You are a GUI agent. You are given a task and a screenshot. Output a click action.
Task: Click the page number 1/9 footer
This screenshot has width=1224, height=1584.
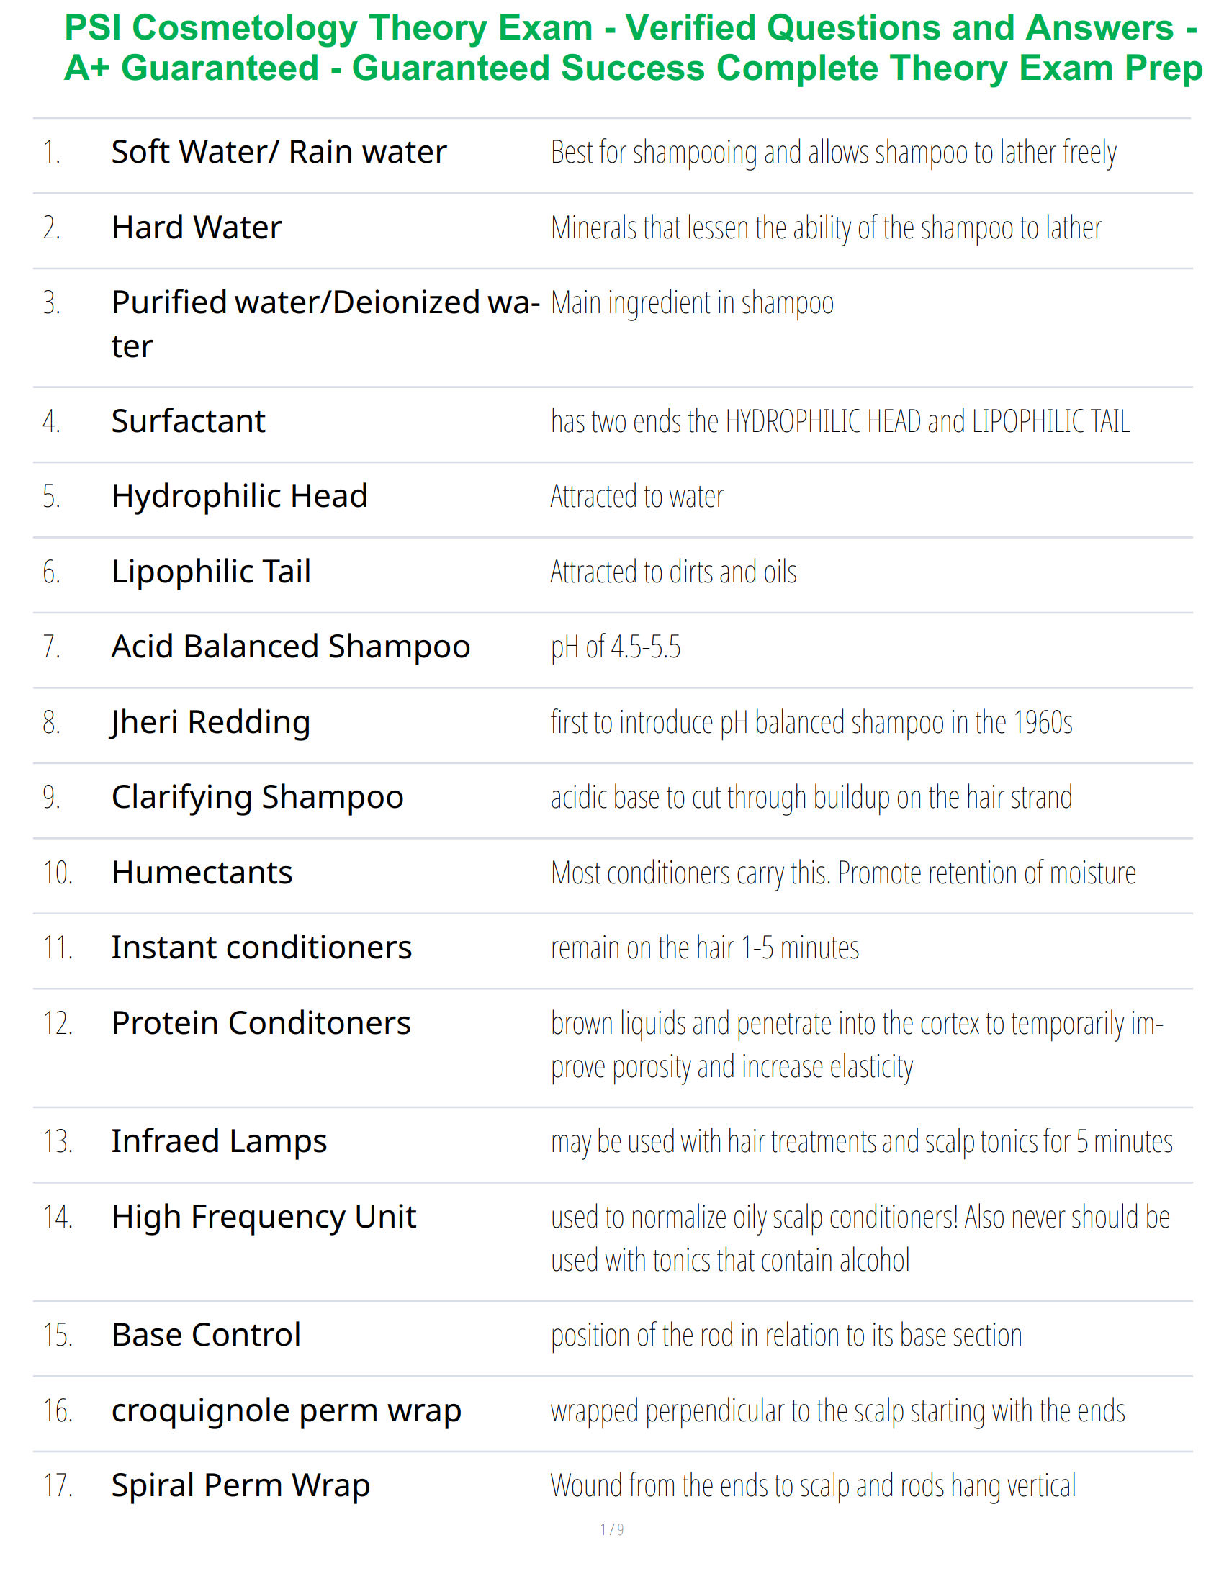pyautogui.click(x=612, y=1530)
